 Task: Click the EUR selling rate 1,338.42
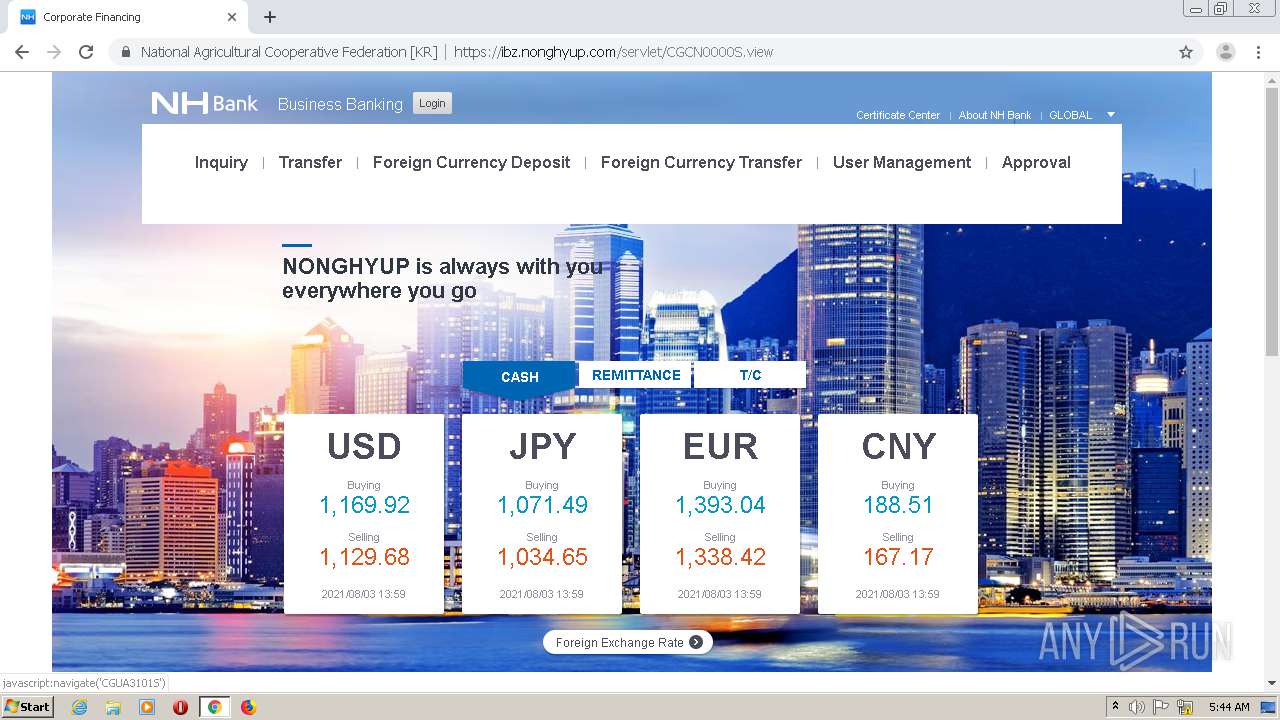coord(720,557)
